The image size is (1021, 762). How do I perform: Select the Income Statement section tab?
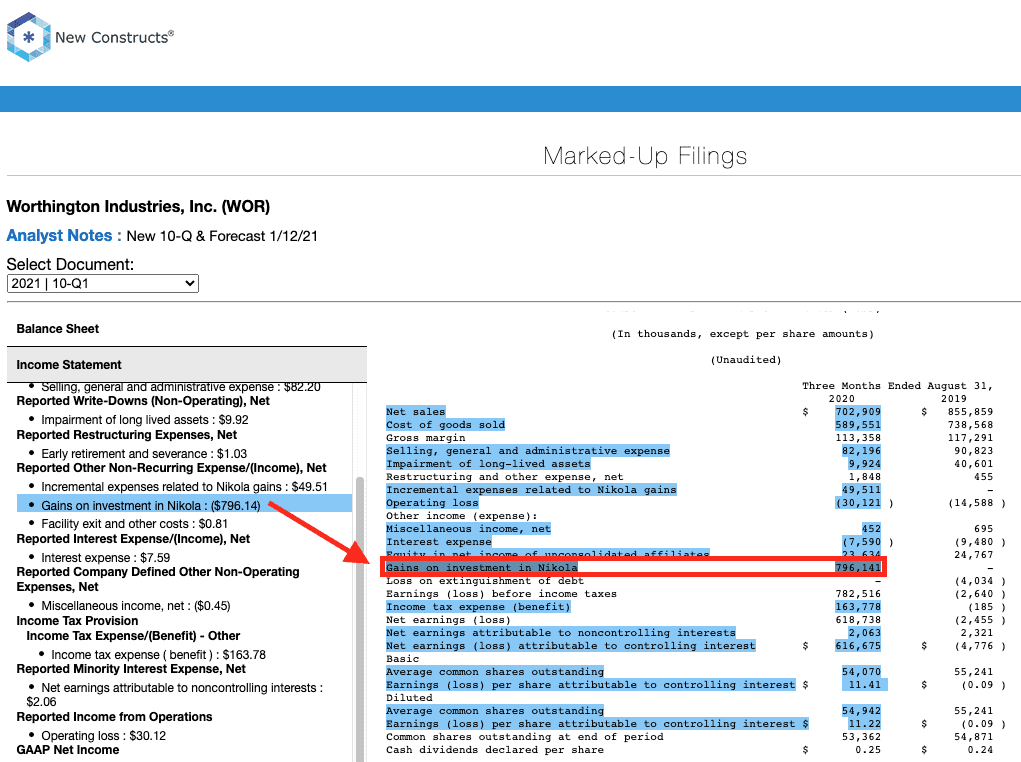point(187,365)
